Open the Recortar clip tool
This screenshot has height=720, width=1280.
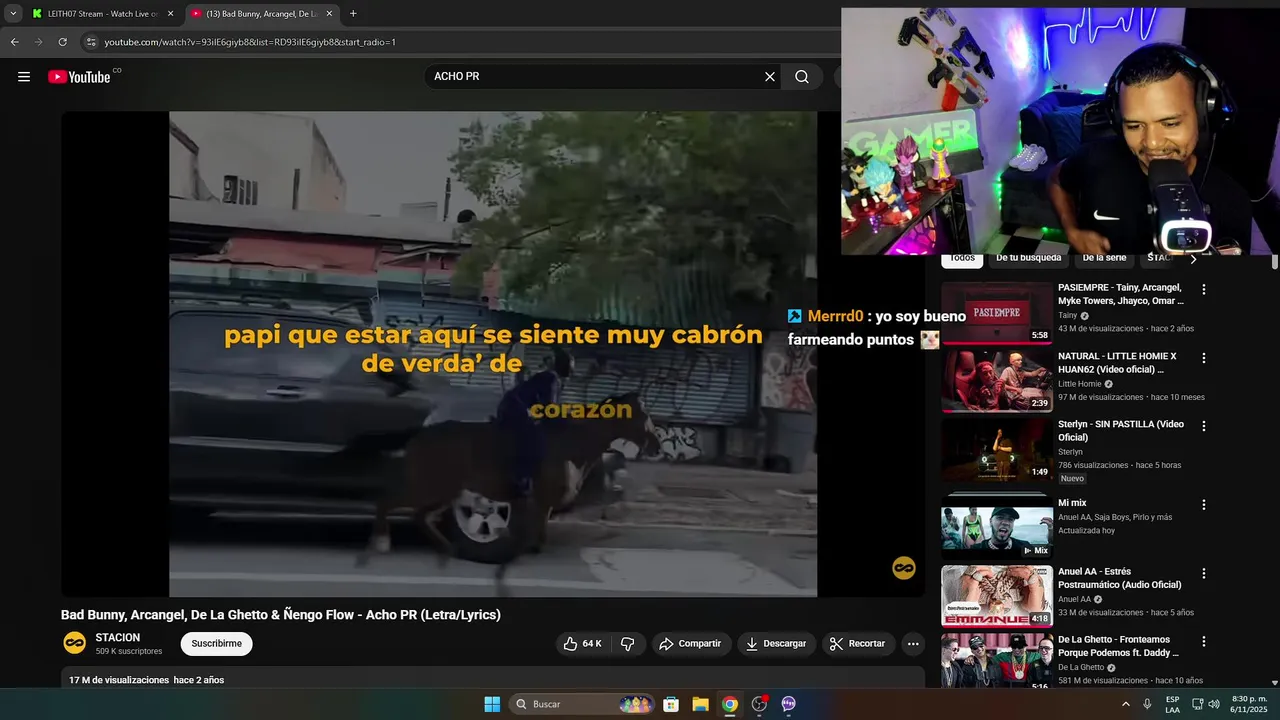[858, 644]
